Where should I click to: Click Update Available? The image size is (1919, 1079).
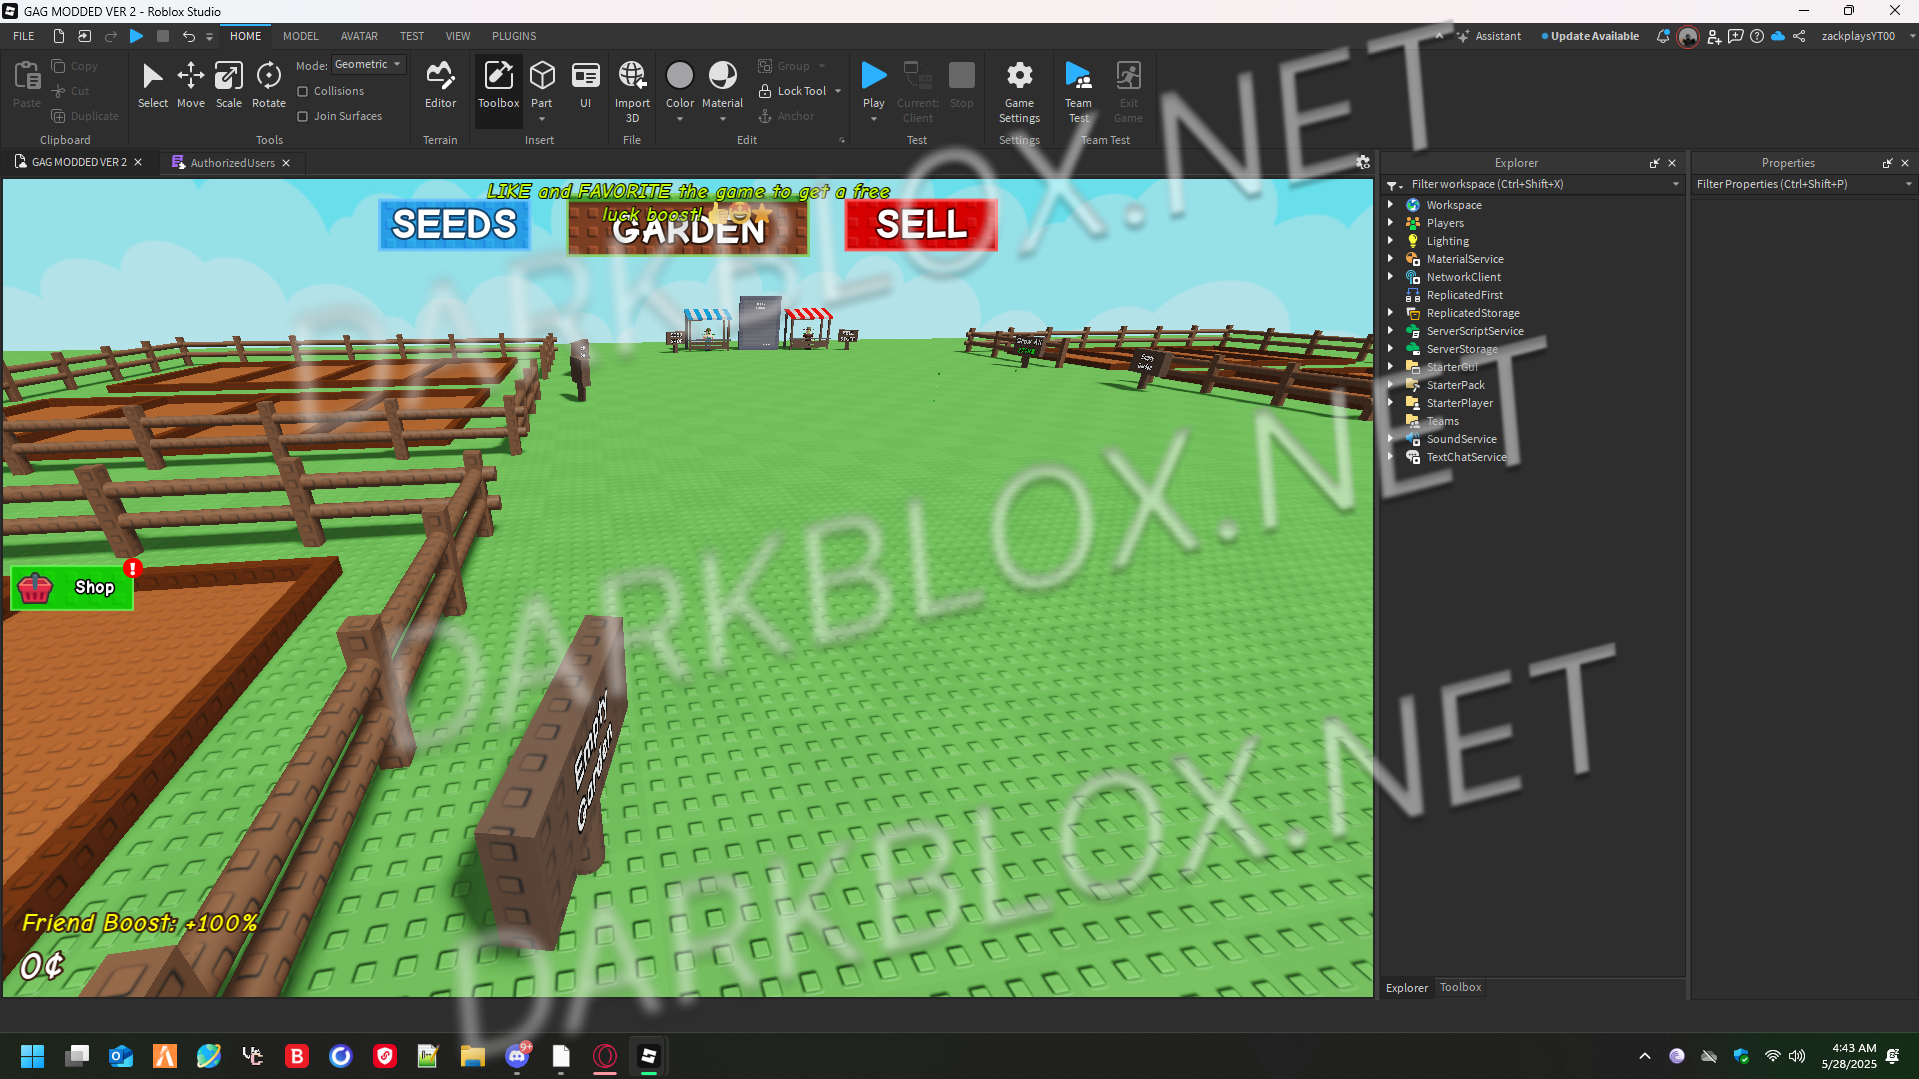coord(1590,36)
